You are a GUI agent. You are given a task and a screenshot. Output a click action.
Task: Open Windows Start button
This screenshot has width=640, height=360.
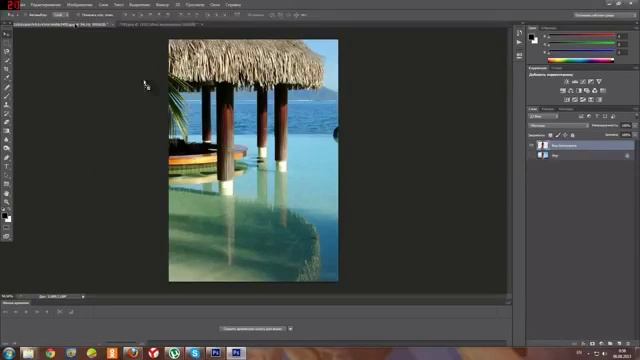(9, 353)
